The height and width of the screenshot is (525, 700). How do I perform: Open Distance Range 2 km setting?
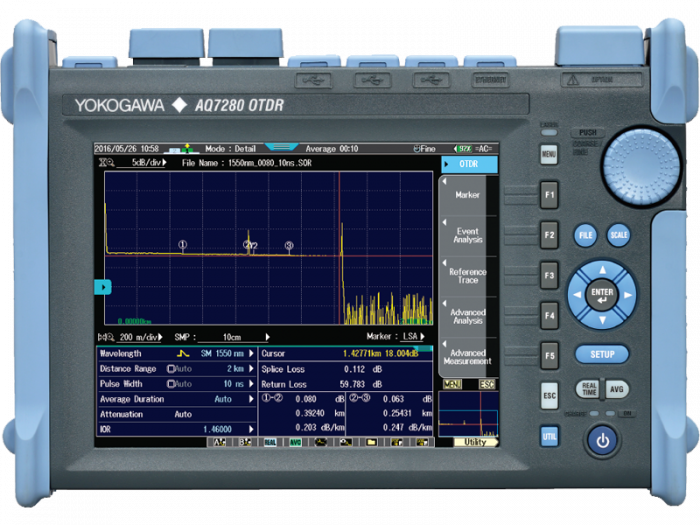click(177, 369)
